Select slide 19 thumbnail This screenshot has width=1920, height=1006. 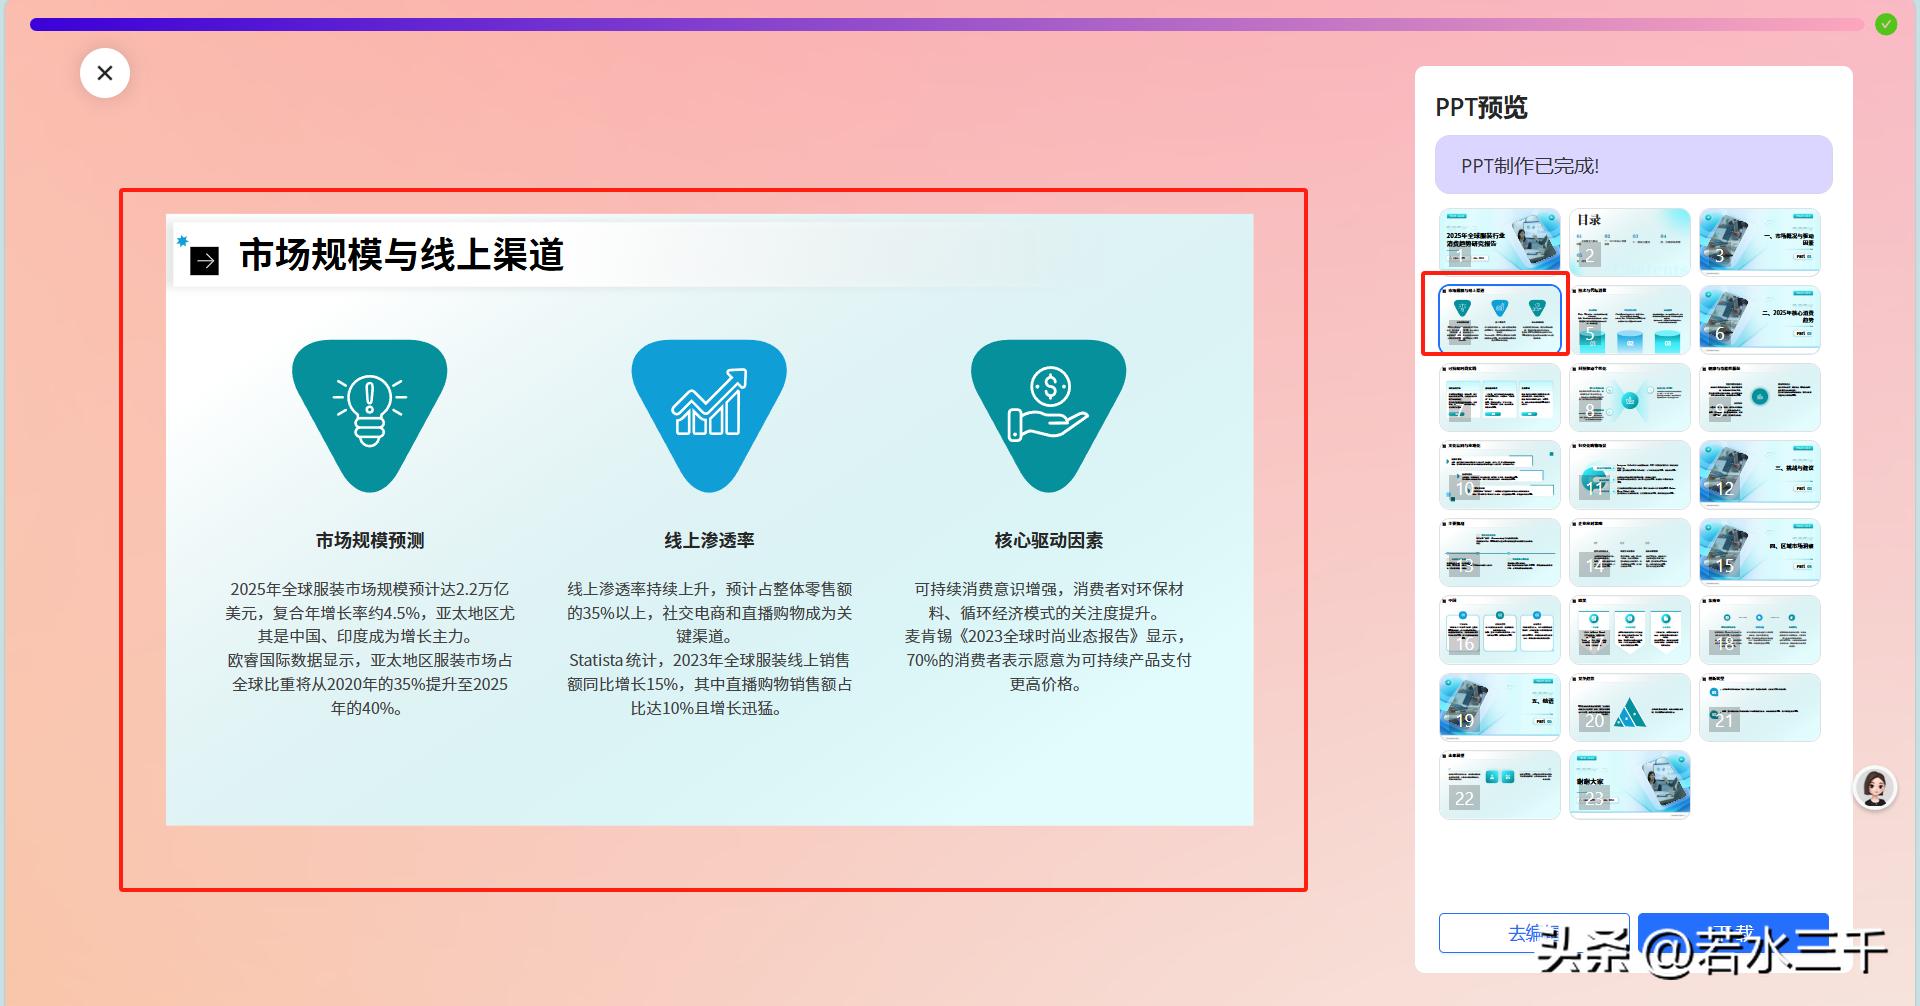tap(1500, 707)
